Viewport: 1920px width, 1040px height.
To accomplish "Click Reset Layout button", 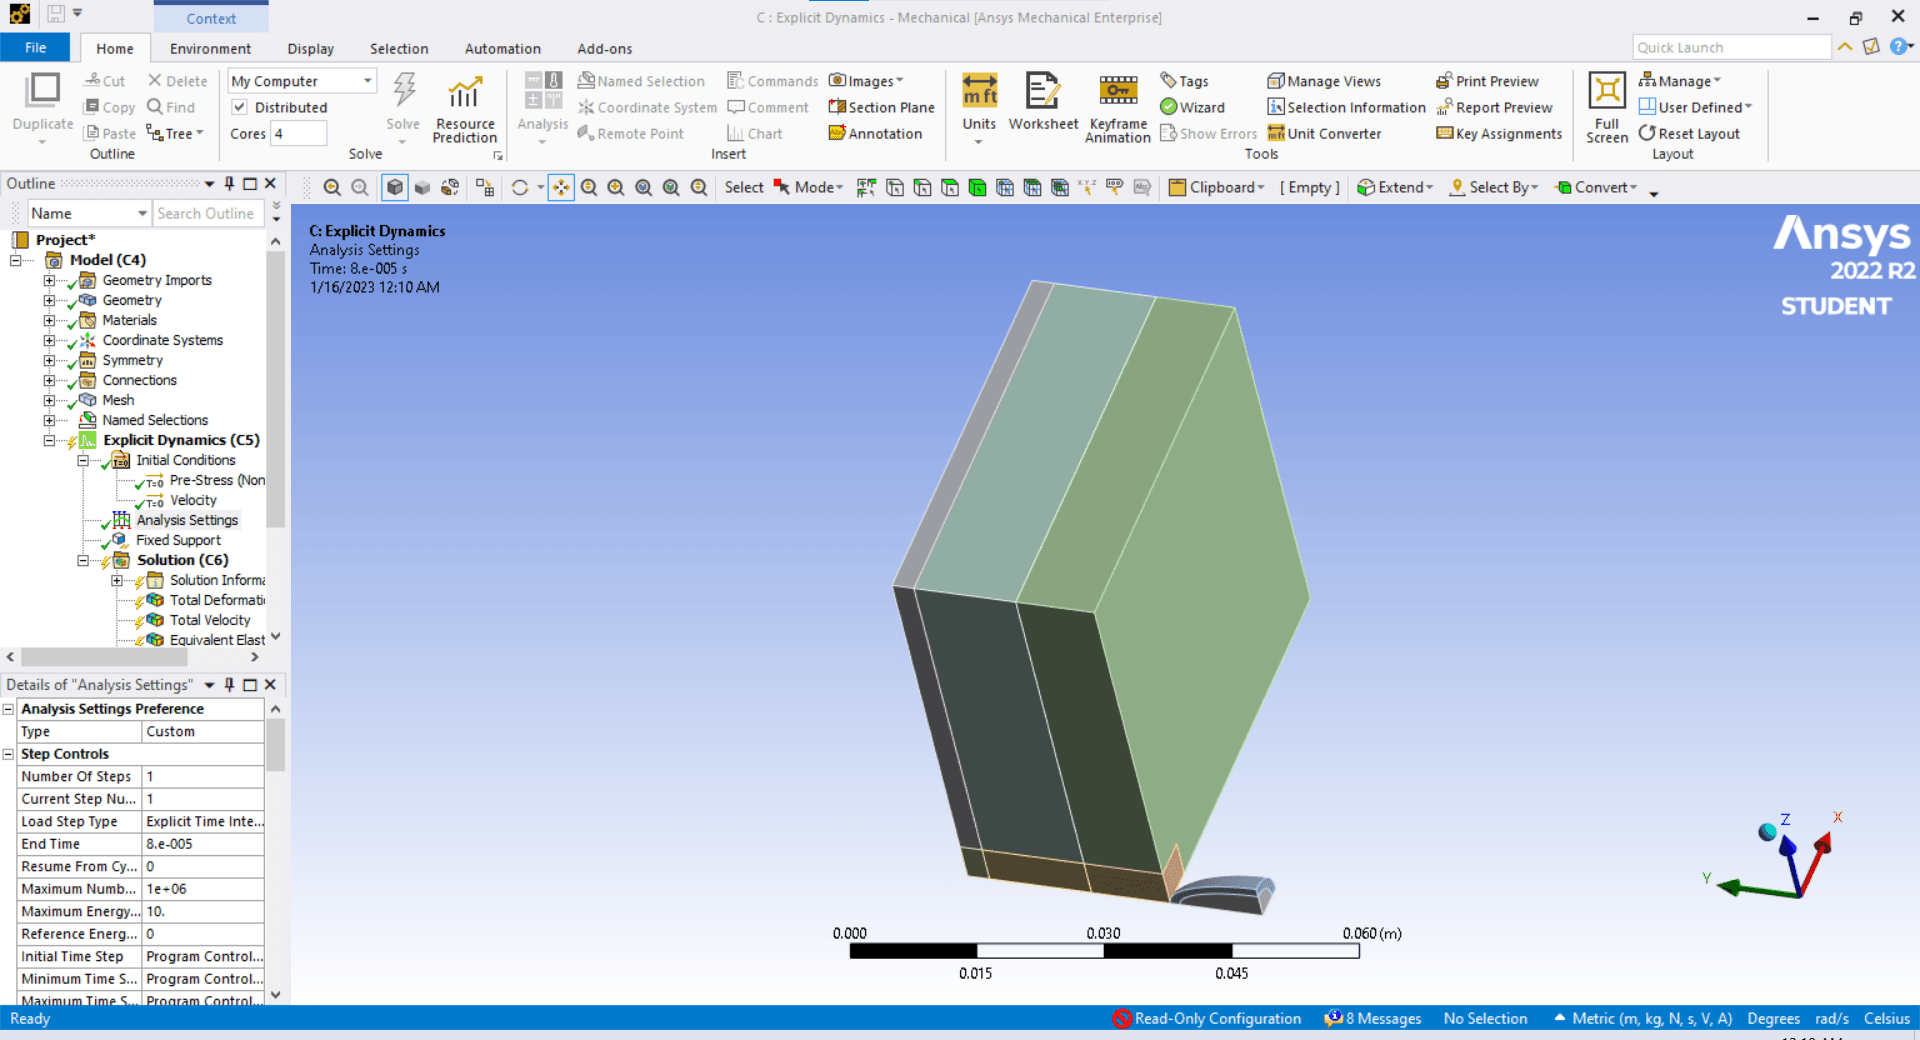I will [1689, 133].
